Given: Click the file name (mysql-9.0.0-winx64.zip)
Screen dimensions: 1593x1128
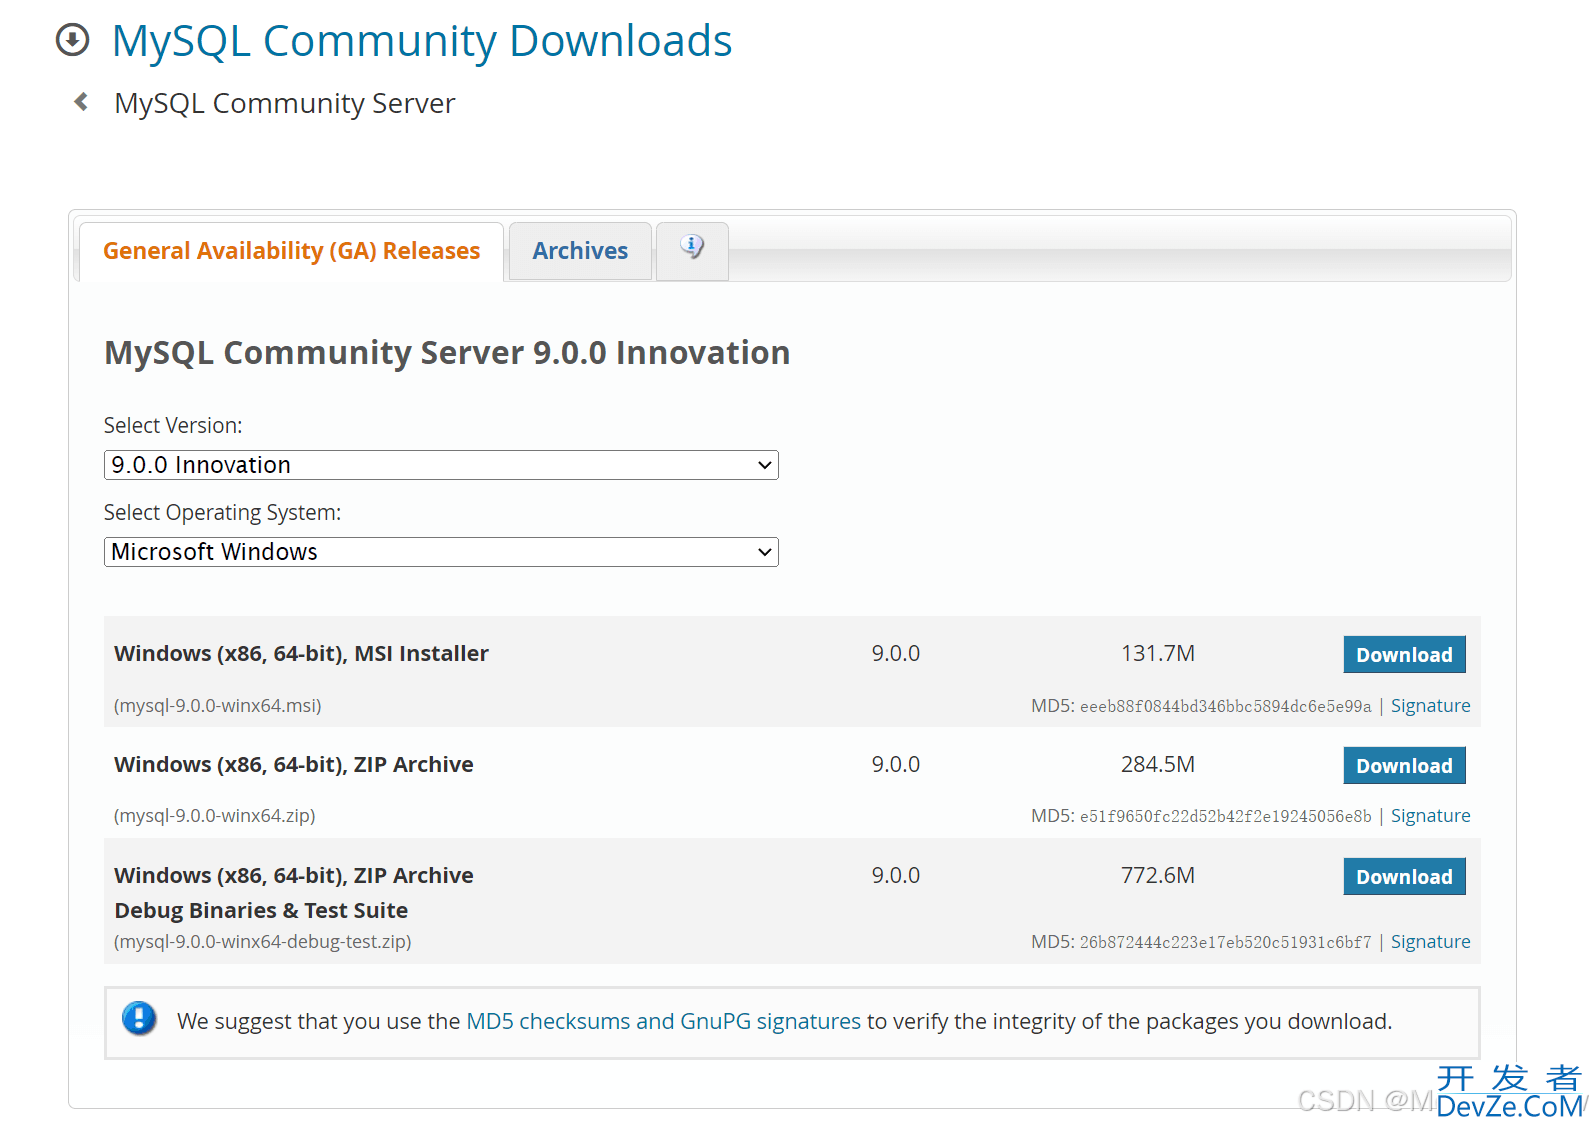Looking at the screenshot, I should pyautogui.click(x=215, y=816).
